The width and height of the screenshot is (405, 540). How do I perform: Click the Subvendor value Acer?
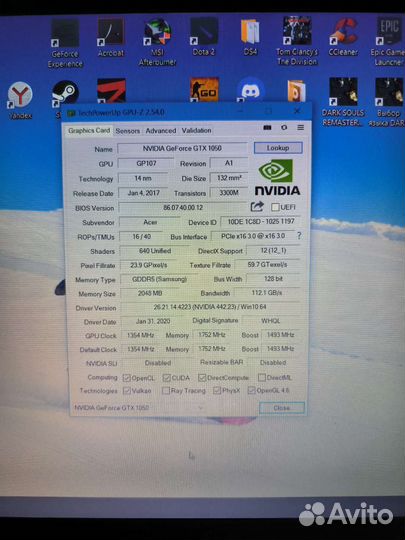click(x=150, y=222)
